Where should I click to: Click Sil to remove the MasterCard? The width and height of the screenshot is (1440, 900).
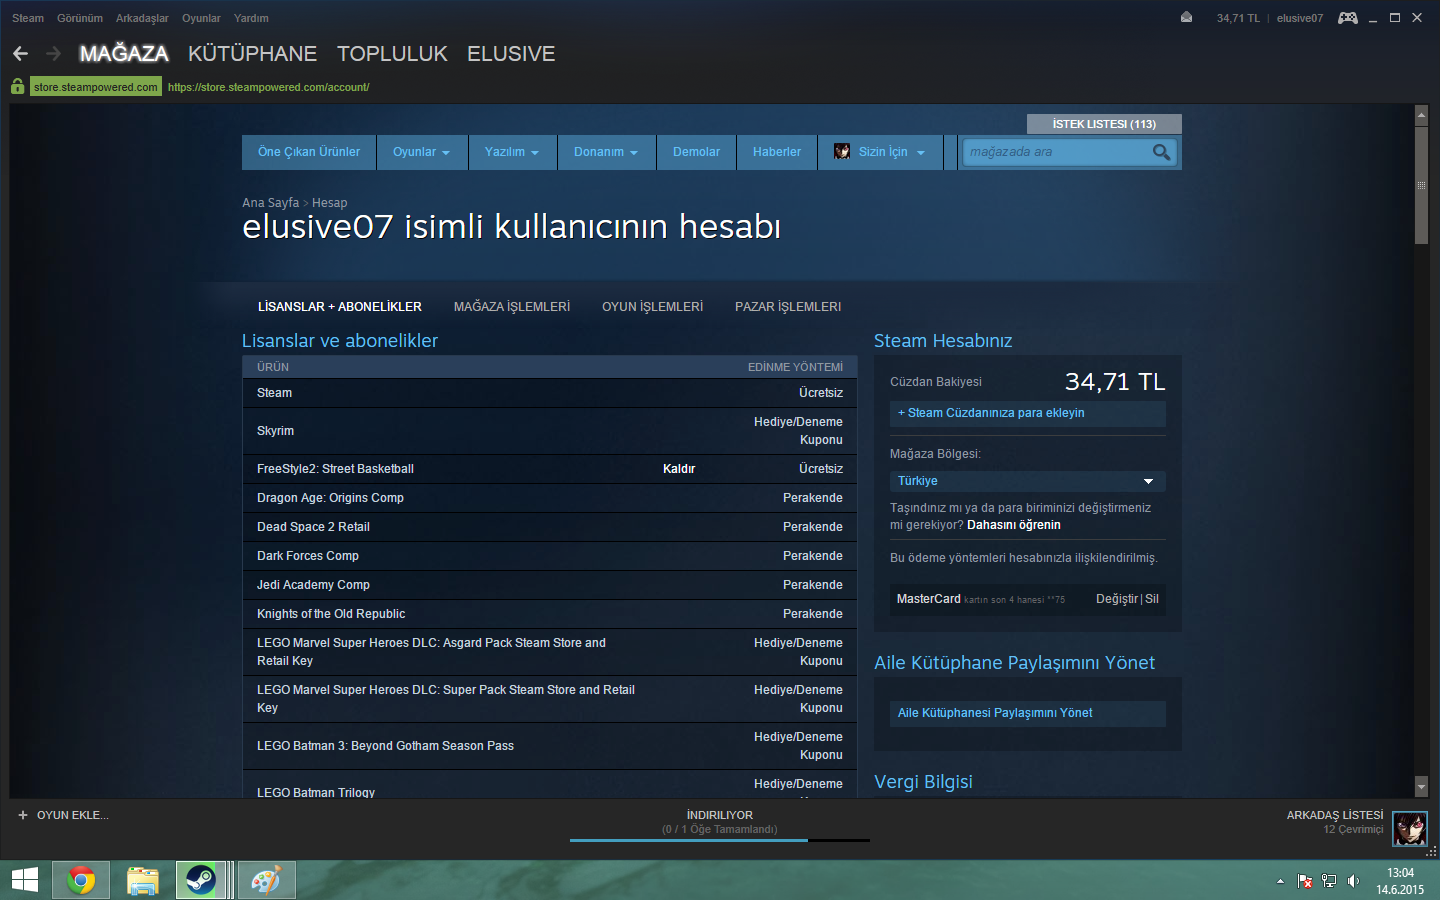click(x=1152, y=599)
